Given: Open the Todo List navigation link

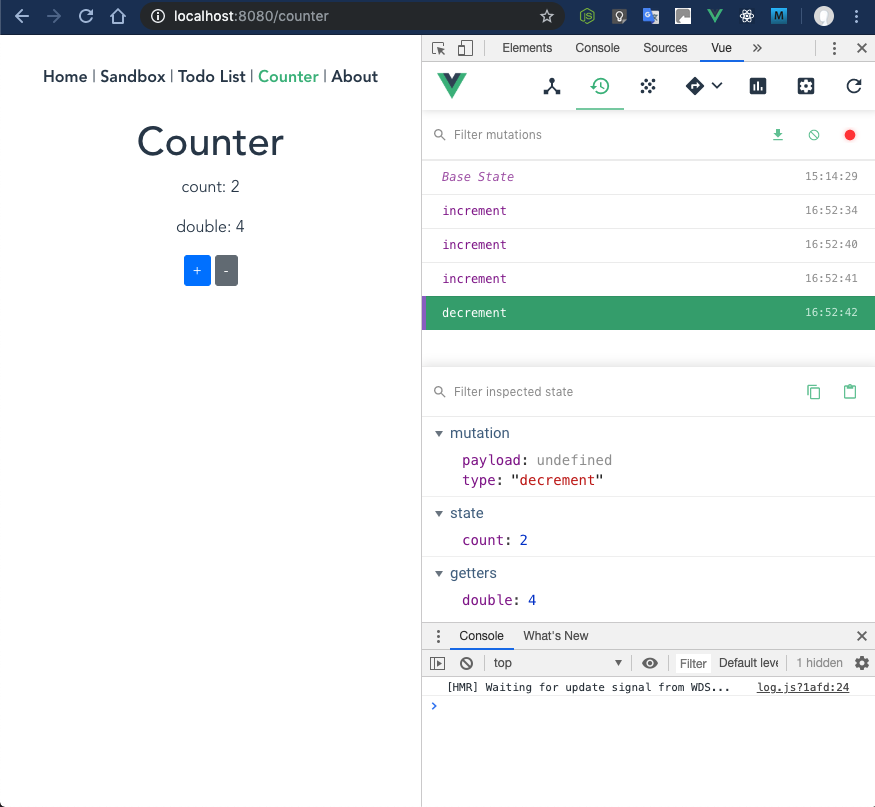Looking at the screenshot, I should [x=211, y=76].
